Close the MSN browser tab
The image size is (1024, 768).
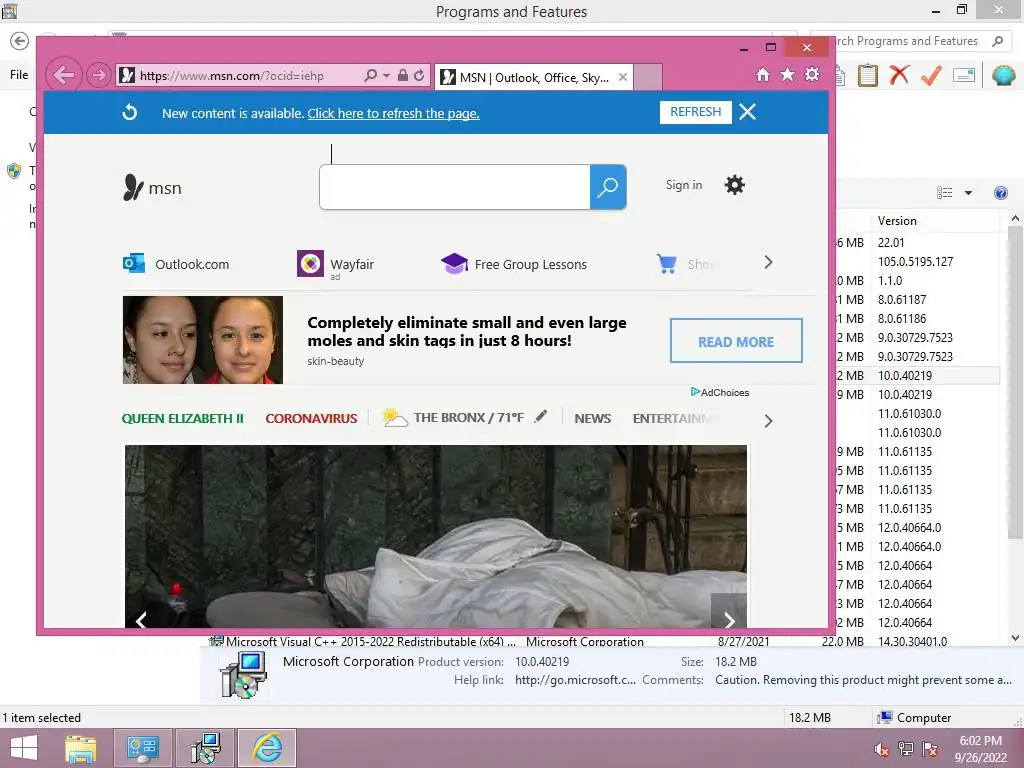click(623, 77)
